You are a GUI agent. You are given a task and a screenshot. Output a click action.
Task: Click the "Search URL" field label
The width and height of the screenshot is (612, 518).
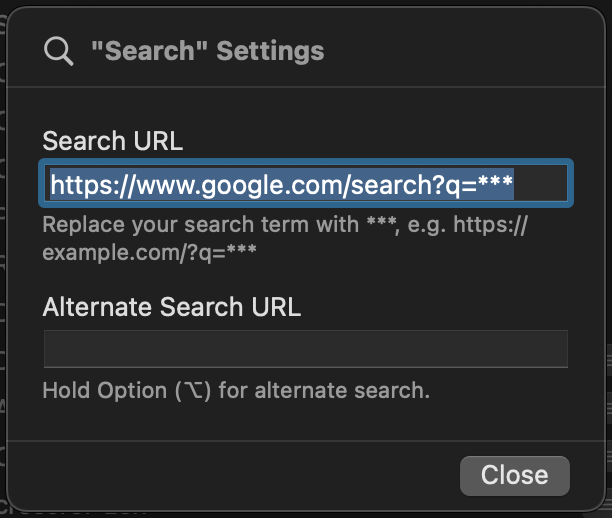point(112,140)
